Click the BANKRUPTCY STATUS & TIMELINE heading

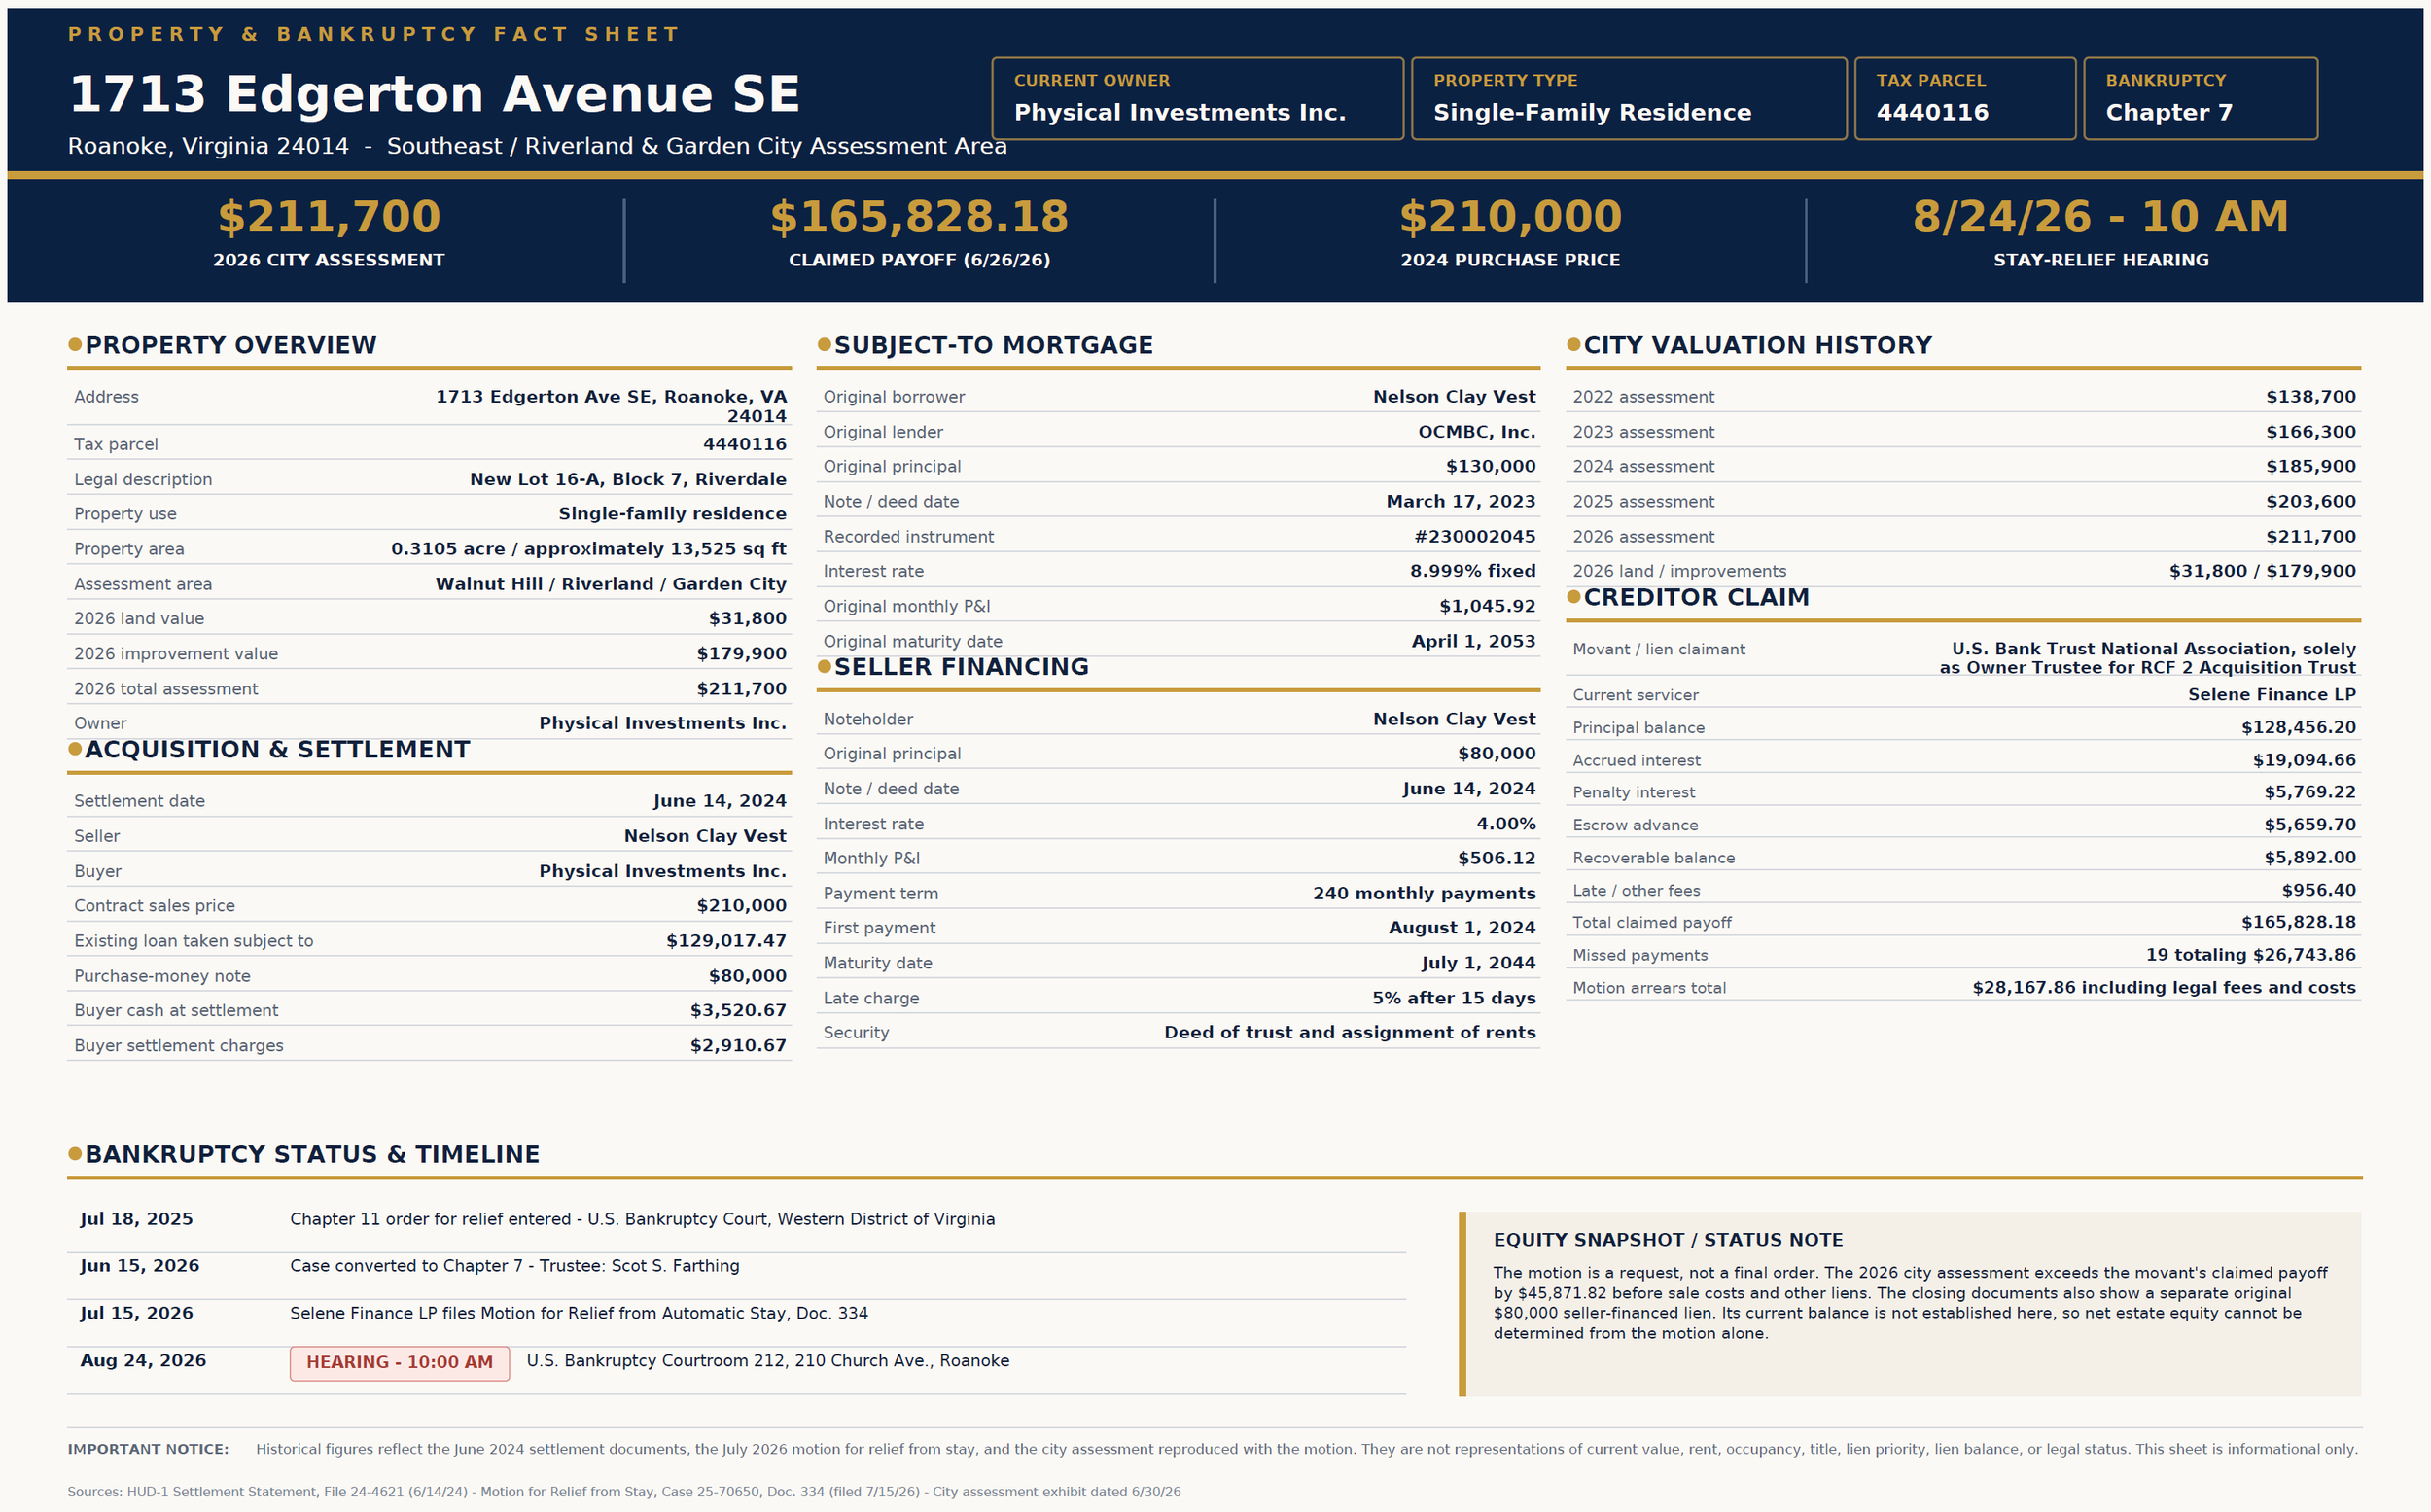[x=312, y=1154]
